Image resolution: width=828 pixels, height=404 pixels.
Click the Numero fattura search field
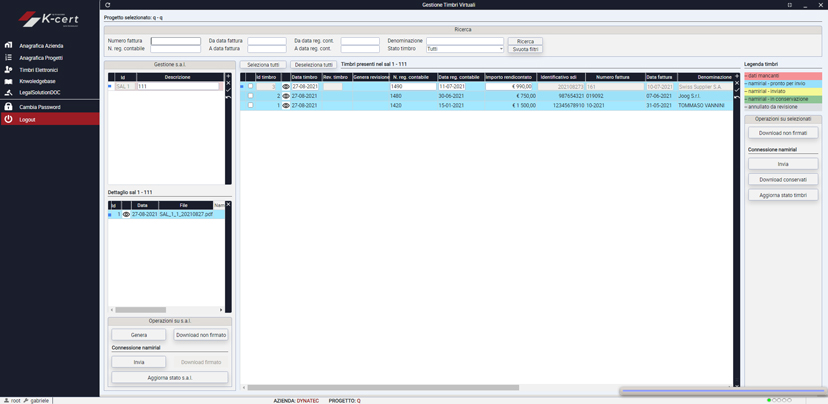[175, 41]
